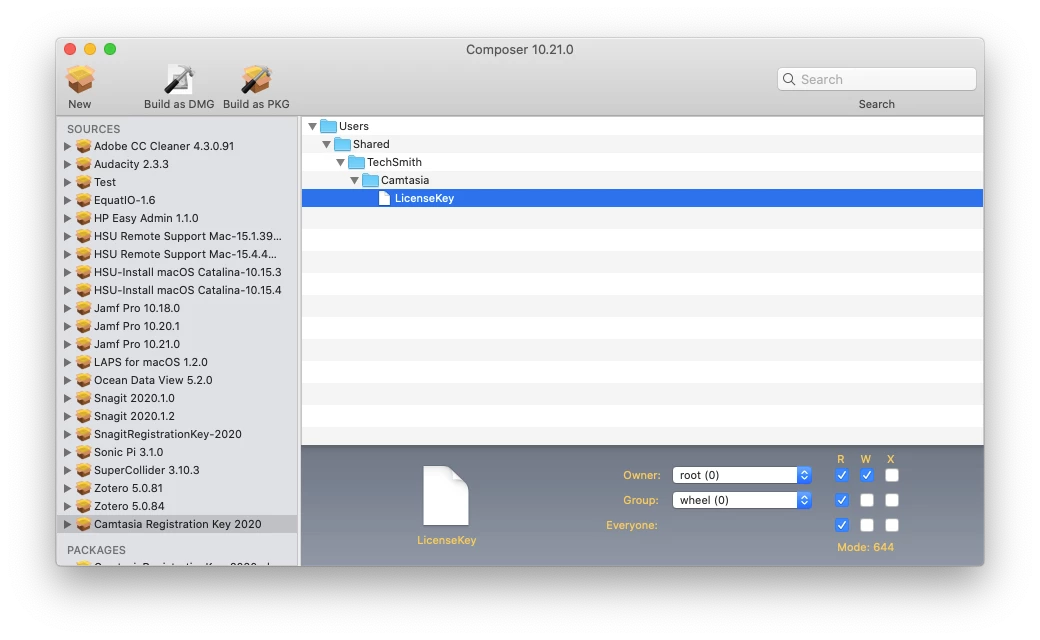Click the New package toolbar icon
Screen dimensions: 1040x640
pyautogui.click(x=80, y=80)
